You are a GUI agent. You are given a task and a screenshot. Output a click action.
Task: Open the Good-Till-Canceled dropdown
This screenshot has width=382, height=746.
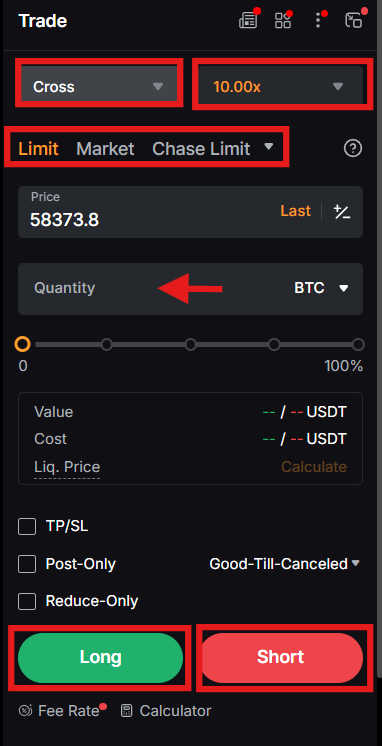tap(284, 564)
